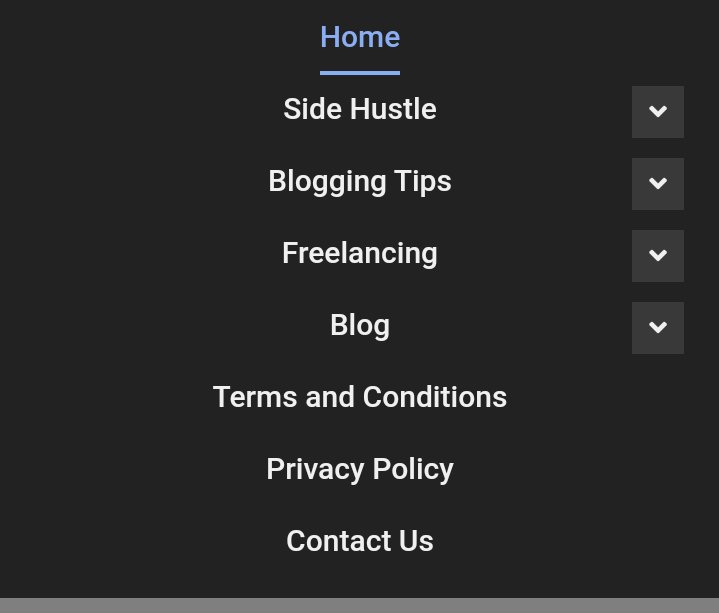Show the dropdown under Blog
Image resolution: width=719 pixels, height=613 pixels.
(657, 327)
